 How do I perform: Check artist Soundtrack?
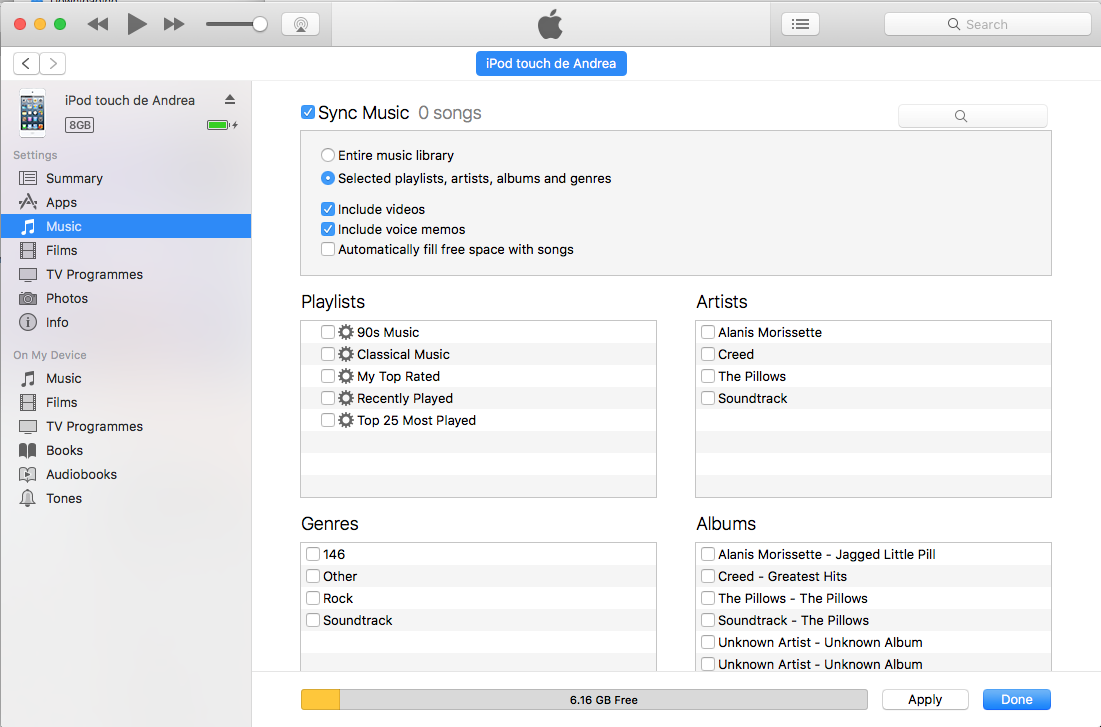pos(708,398)
